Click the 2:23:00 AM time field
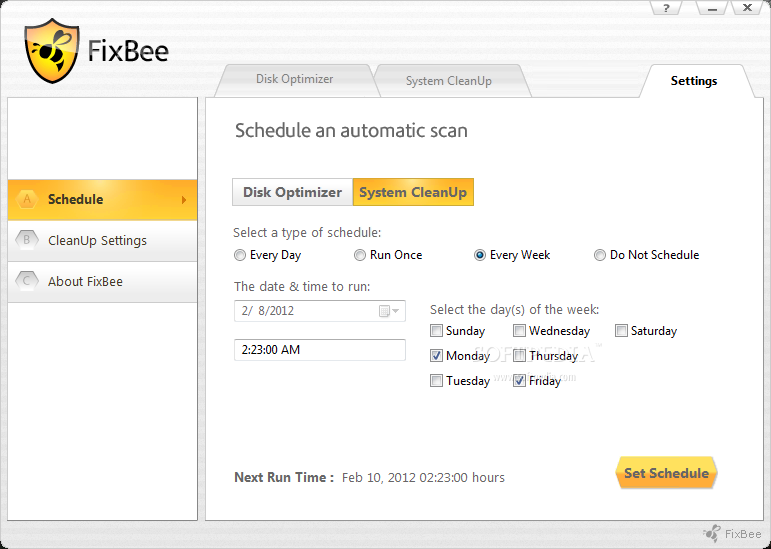 pos(320,350)
